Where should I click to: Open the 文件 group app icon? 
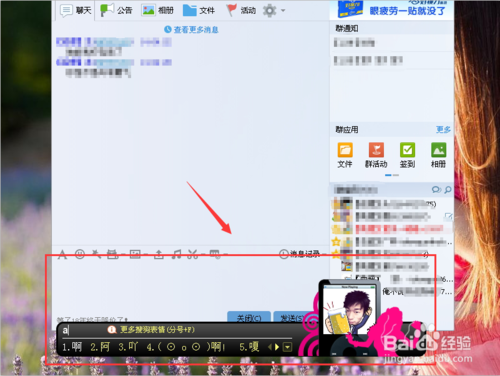point(345,155)
